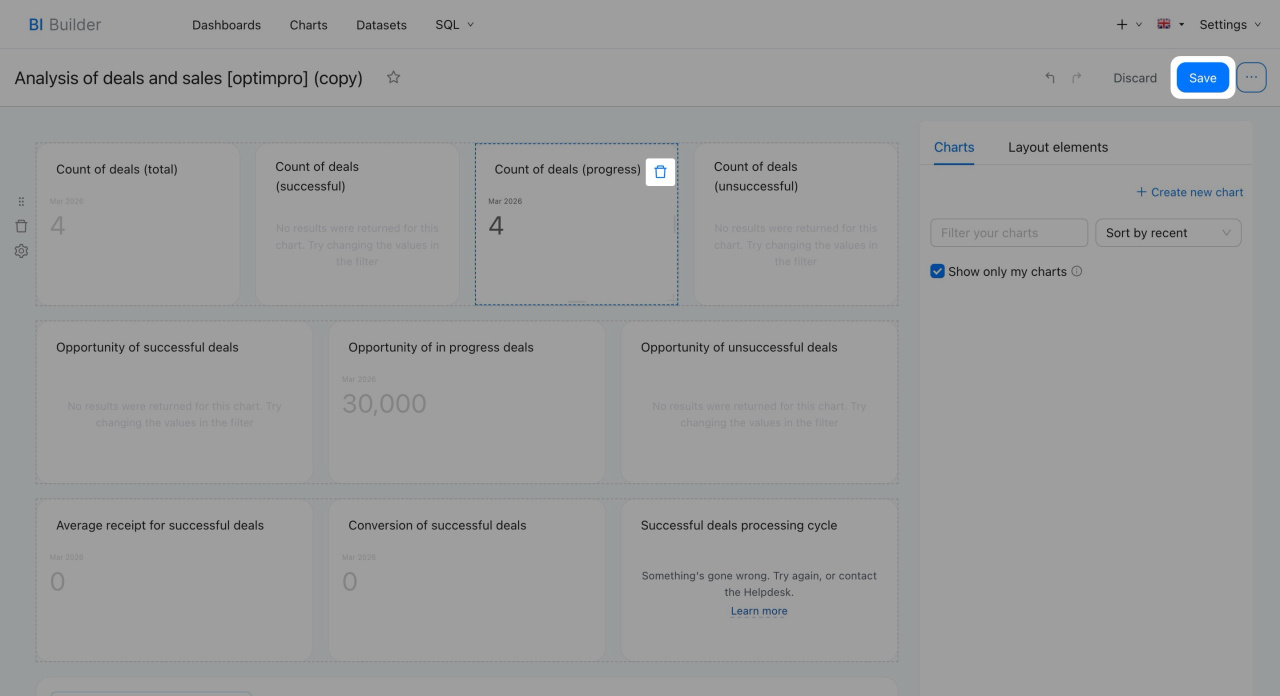Star the dashboard as favorite
The image size is (1280, 696).
[394, 78]
